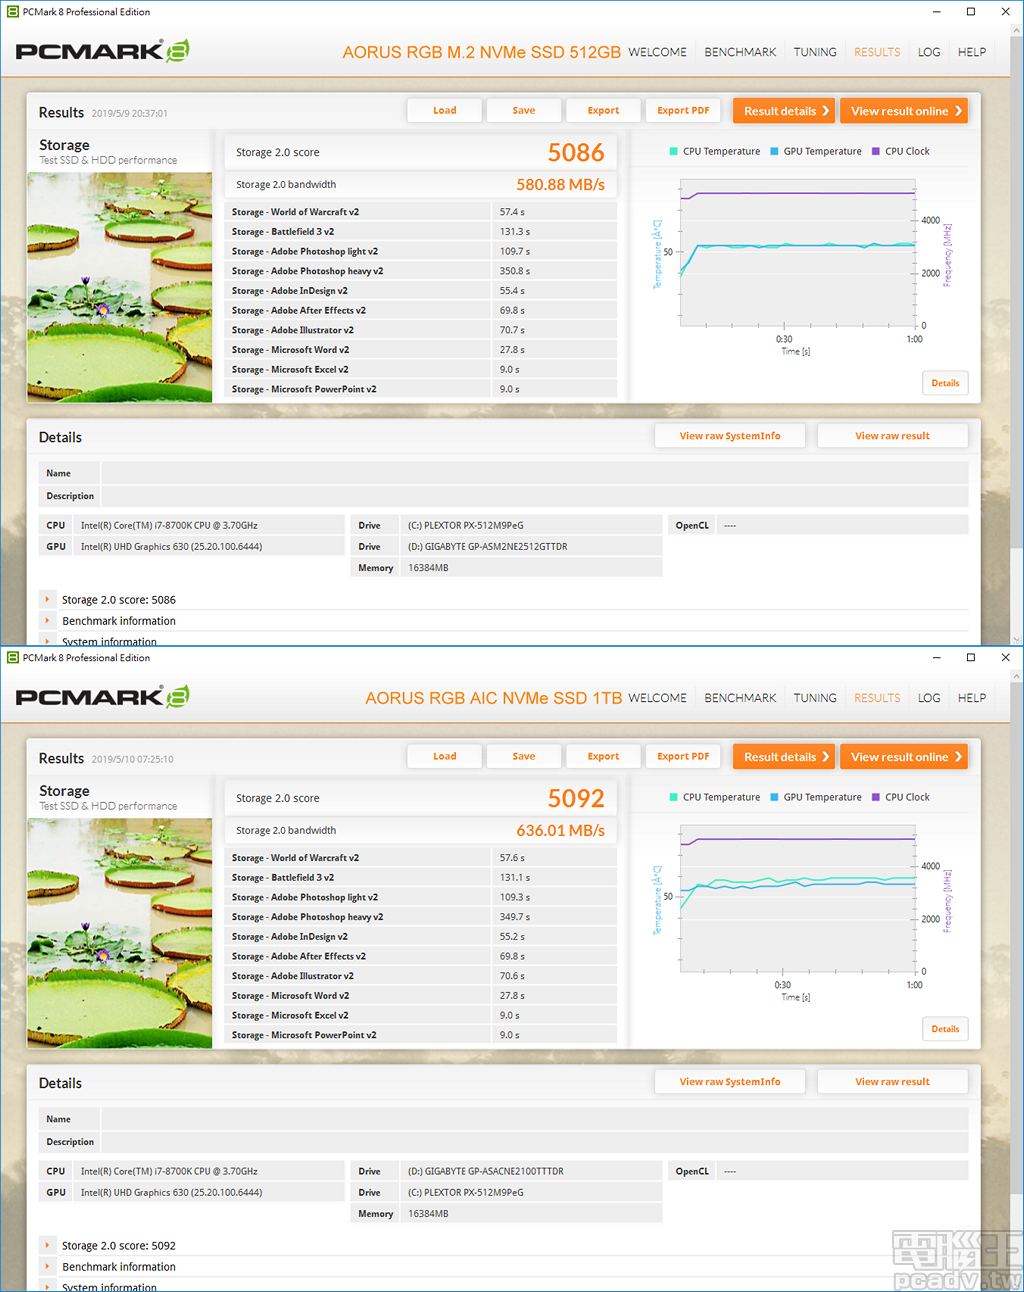This screenshot has height=1292, width=1024.
Task: Toggle CPU Clock legend in top window
Action: click(900, 152)
